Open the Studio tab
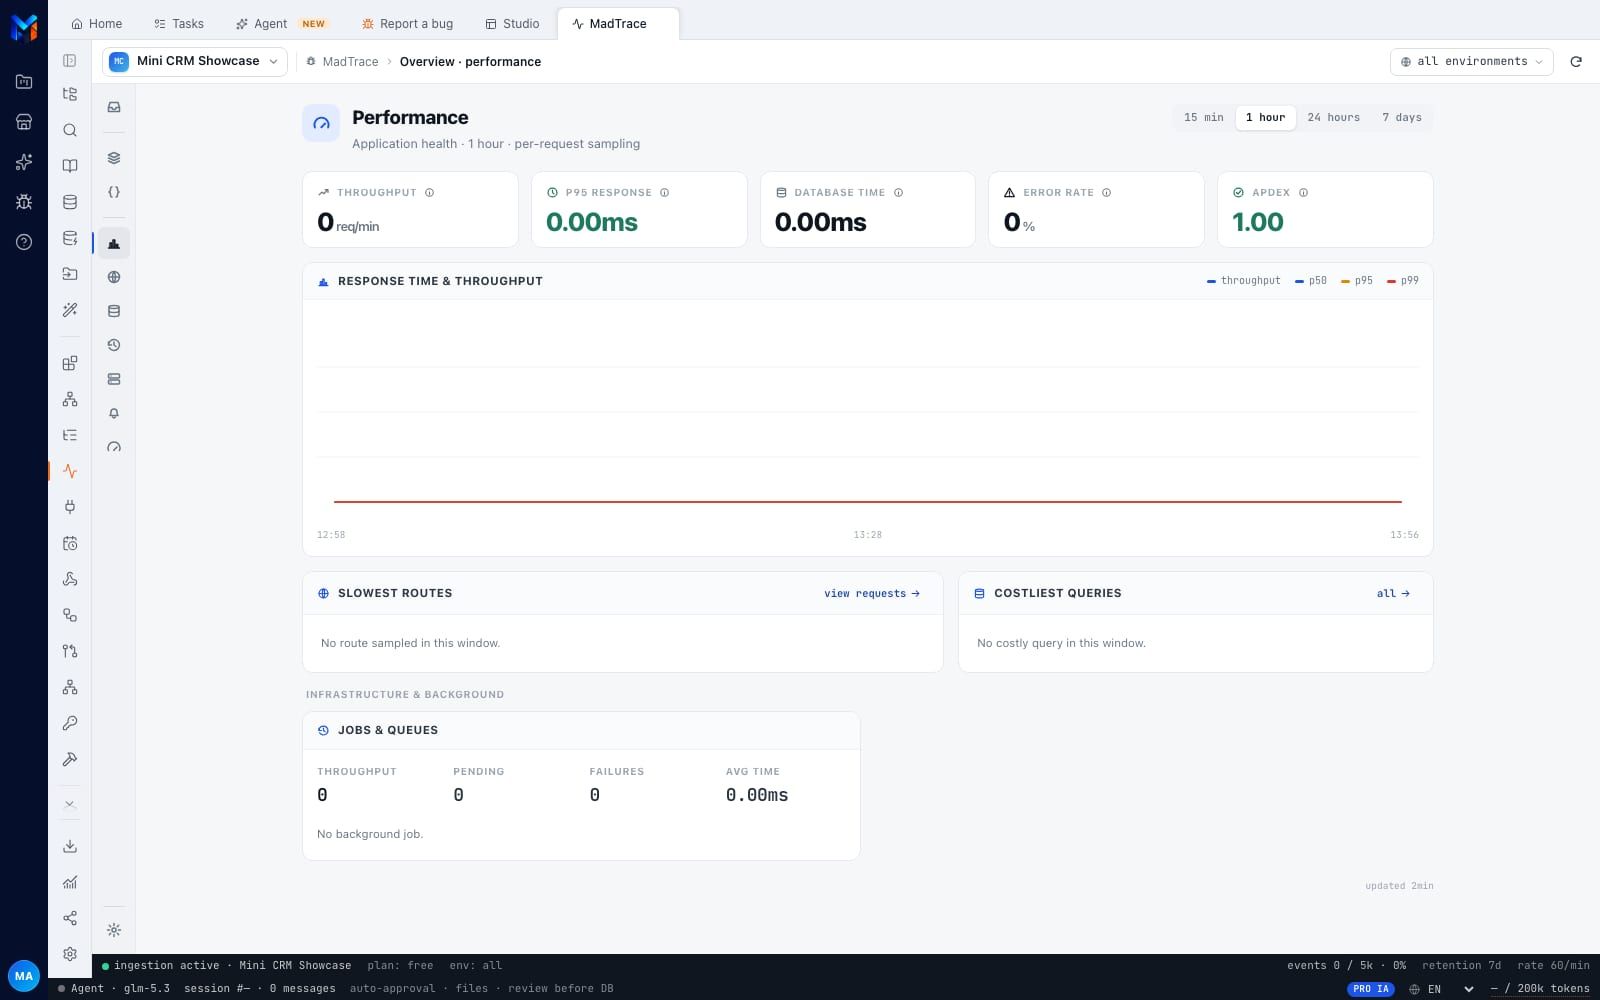 pos(511,23)
